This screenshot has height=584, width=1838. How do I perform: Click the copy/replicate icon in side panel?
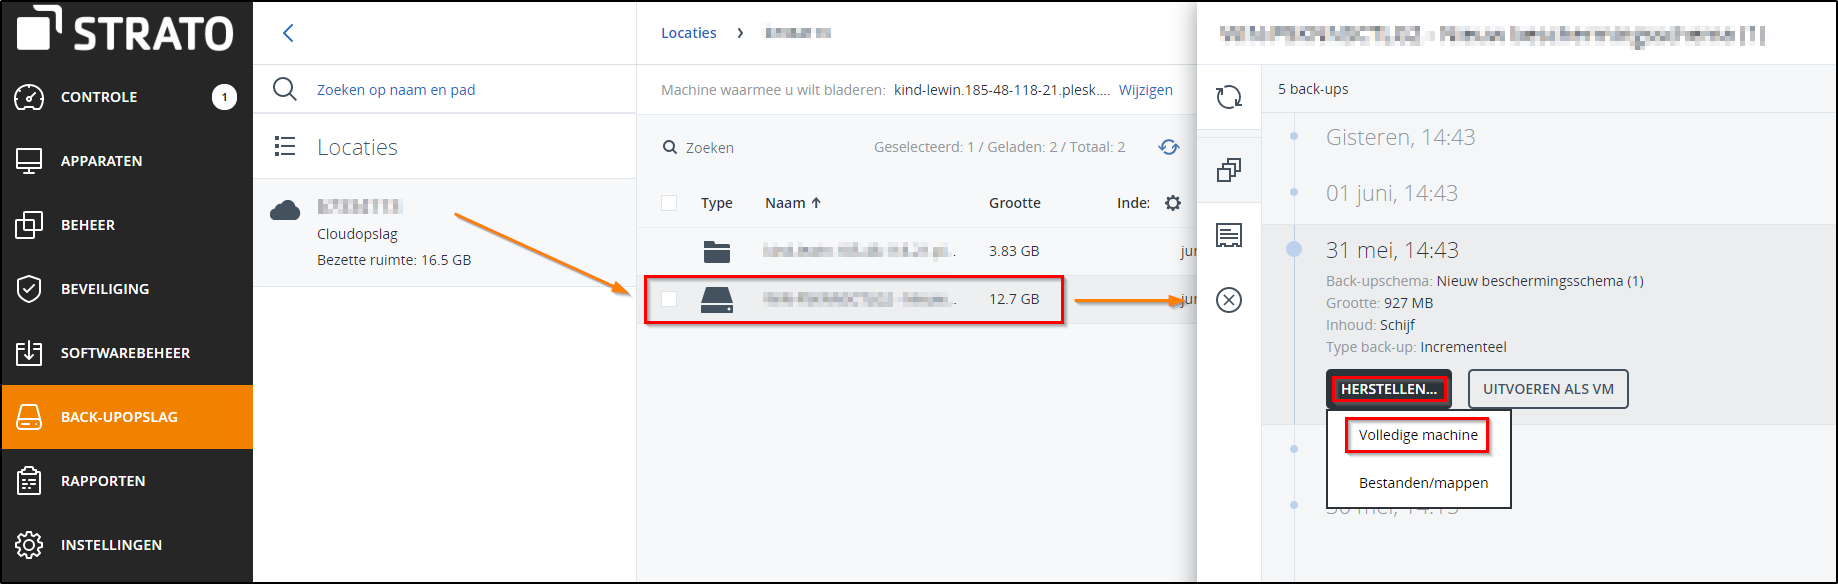click(x=1229, y=170)
